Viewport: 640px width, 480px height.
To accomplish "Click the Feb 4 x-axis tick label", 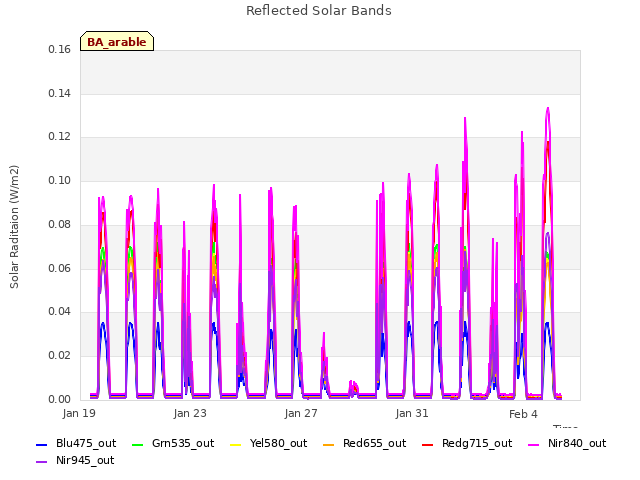I will coord(523,414).
